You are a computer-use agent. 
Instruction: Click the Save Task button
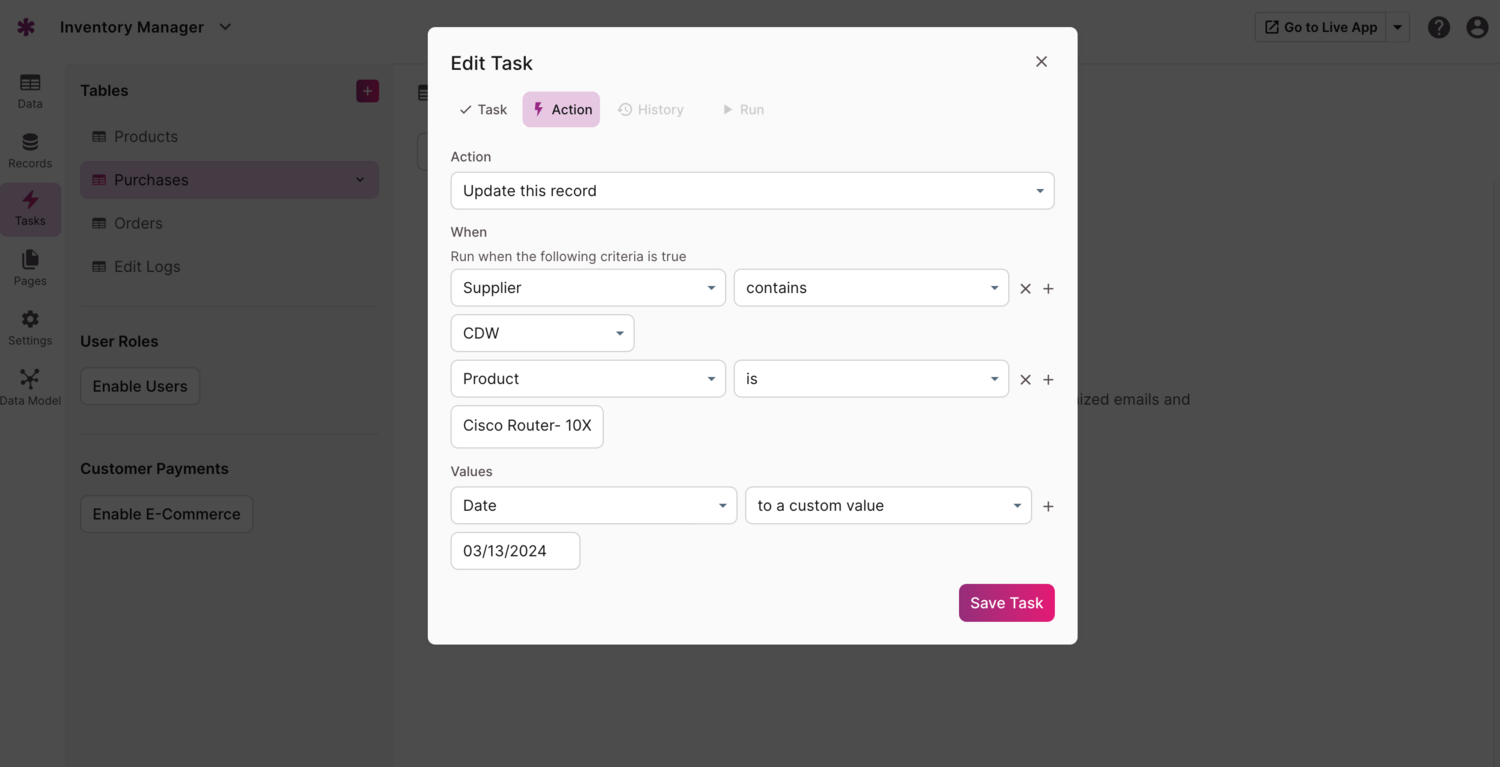click(1006, 602)
